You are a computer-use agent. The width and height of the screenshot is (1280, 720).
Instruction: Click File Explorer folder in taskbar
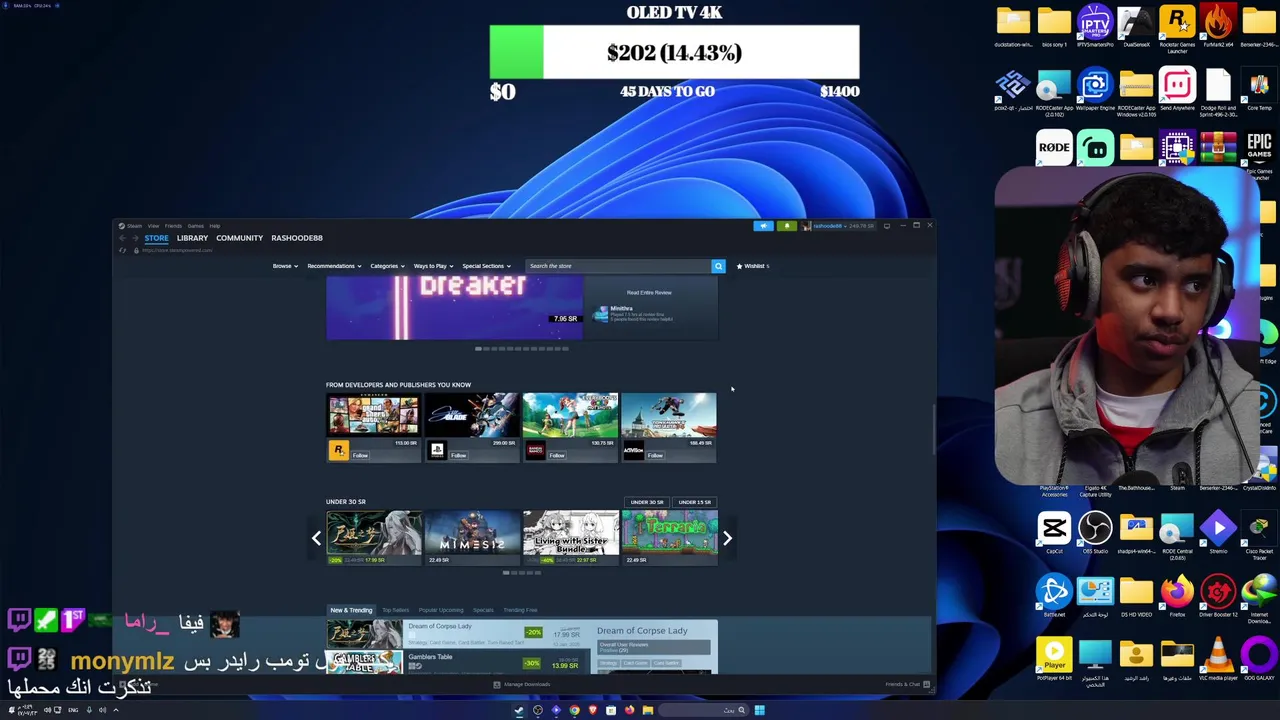(x=648, y=710)
